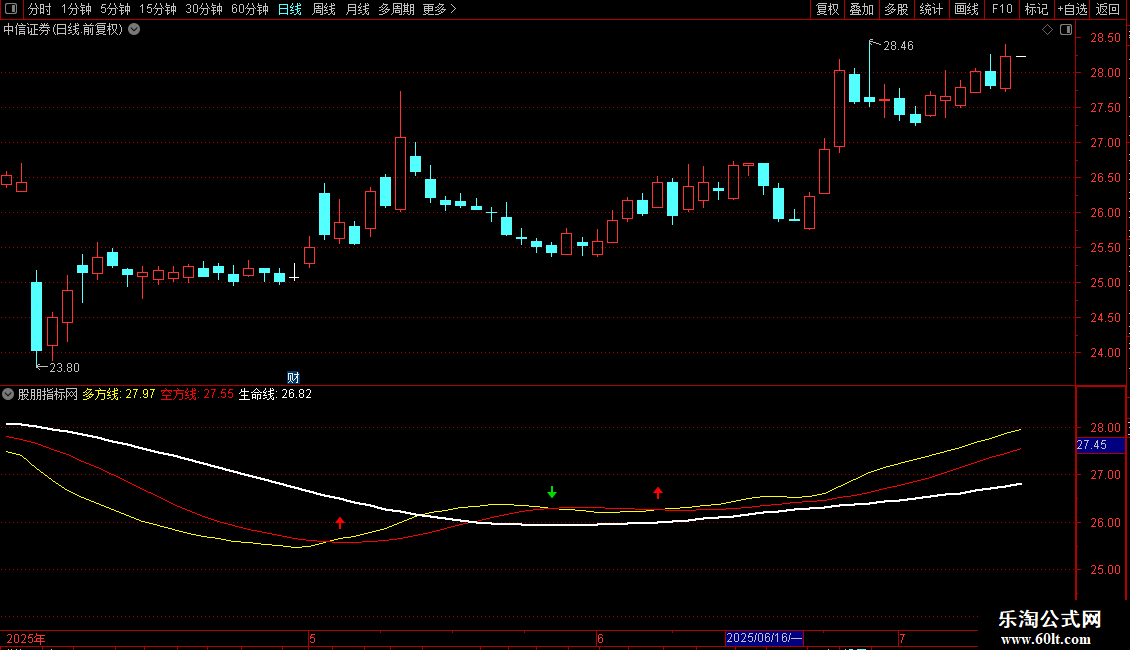Open the 股朋指标网 indicator dropdown circle
This screenshot has width=1130, height=650.
click(8, 394)
